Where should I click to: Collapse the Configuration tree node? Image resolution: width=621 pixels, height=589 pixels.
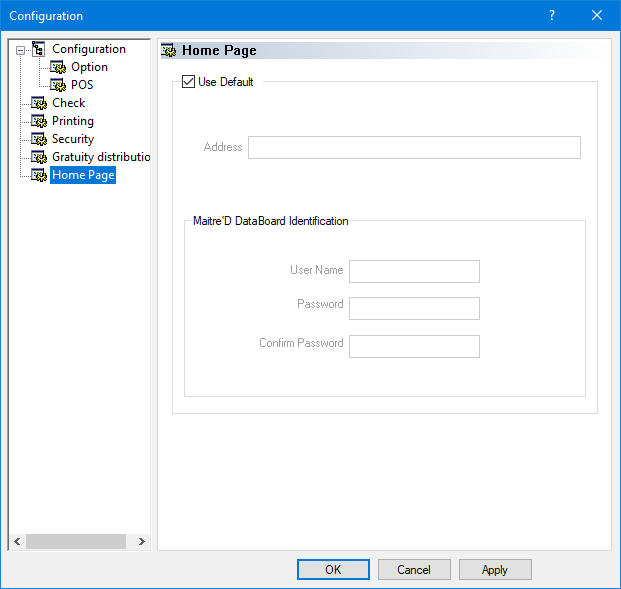coord(19,49)
